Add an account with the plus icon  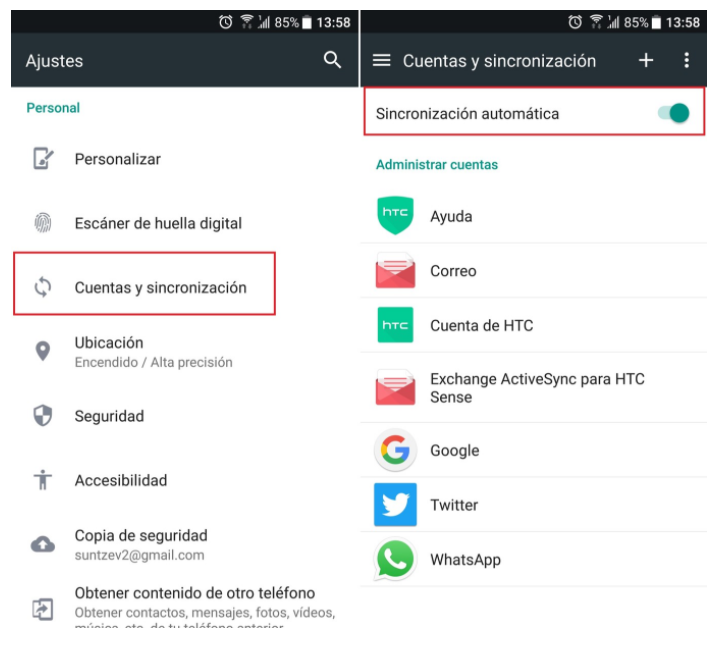[x=646, y=60]
